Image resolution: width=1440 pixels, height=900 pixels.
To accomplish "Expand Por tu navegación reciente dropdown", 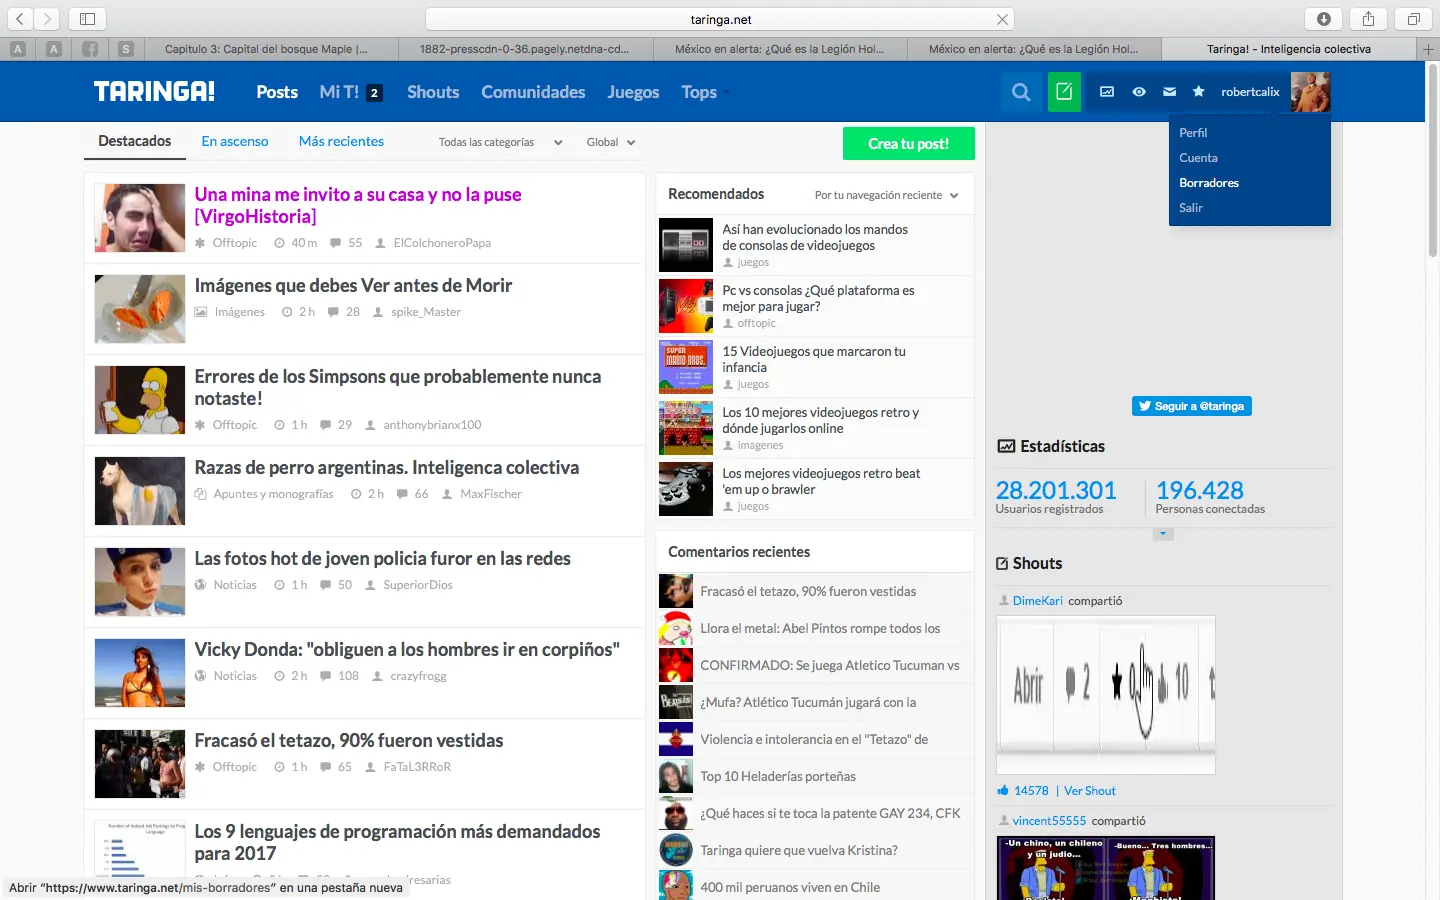I will click(x=886, y=195).
